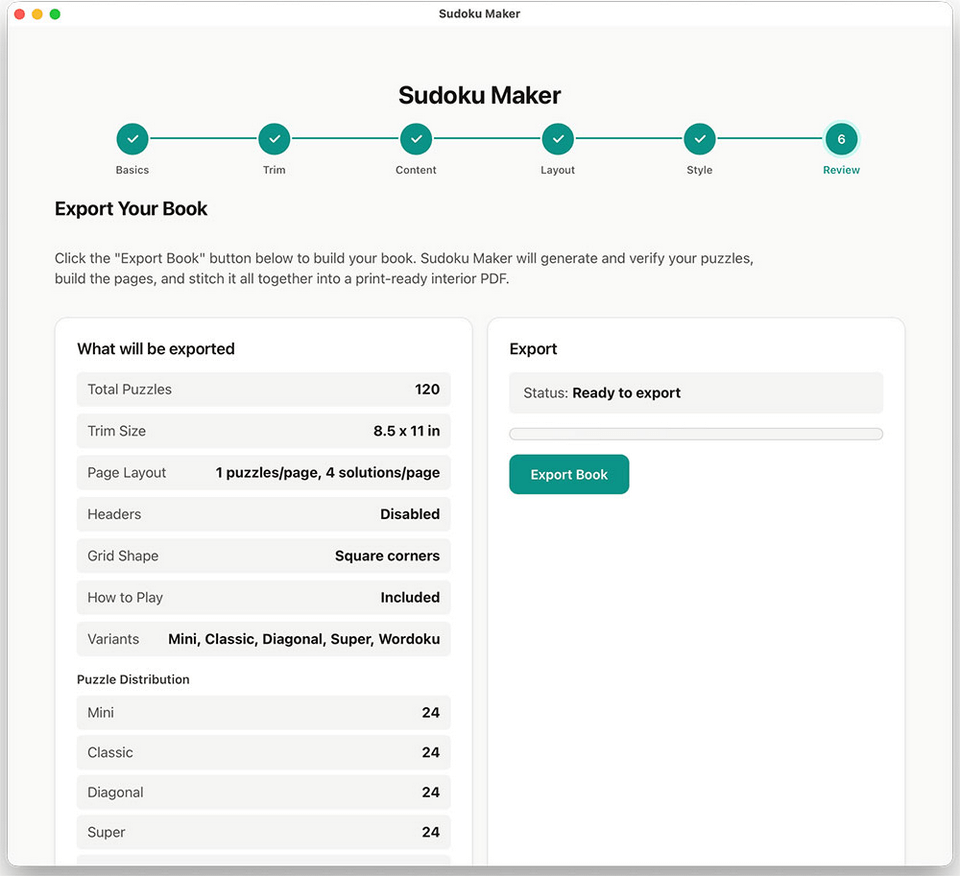Click the Review step label text

(x=841, y=170)
